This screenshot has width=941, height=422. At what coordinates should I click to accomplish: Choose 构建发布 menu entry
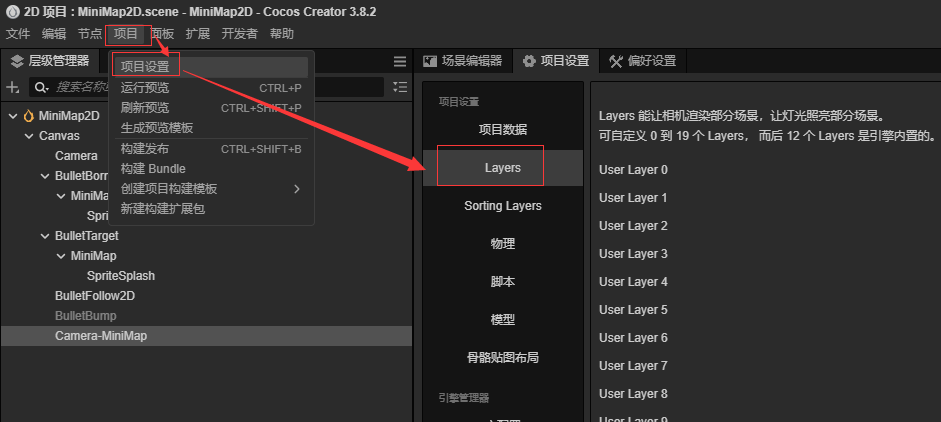(x=211, y=149)
